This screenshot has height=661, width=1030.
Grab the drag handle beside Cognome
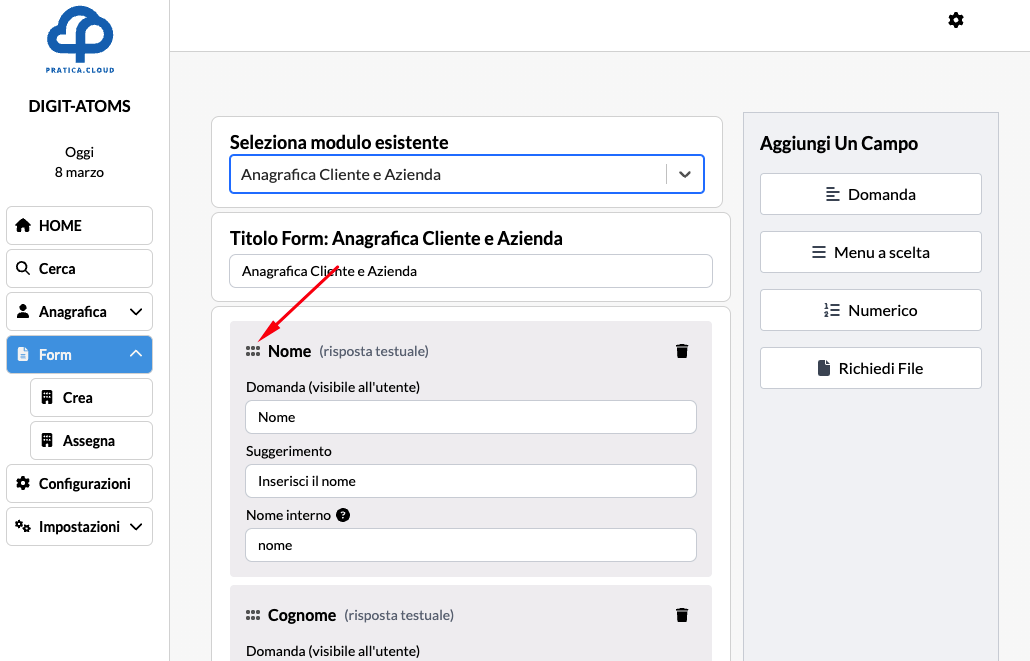(x=253, y=616)
